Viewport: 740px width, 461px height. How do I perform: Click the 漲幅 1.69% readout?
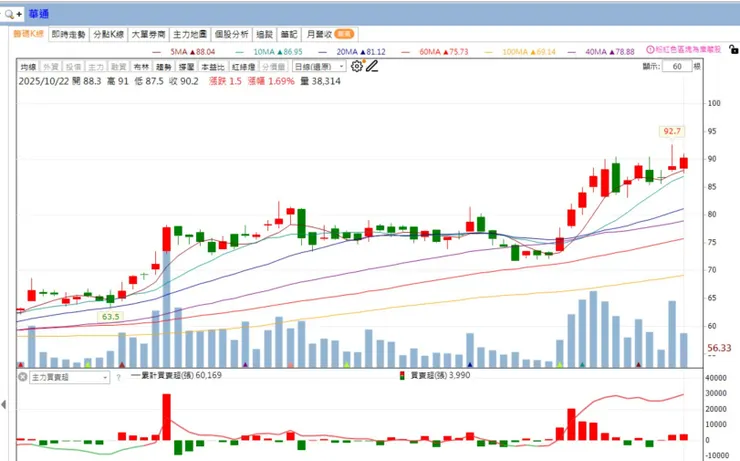click(x=271, y=81)
